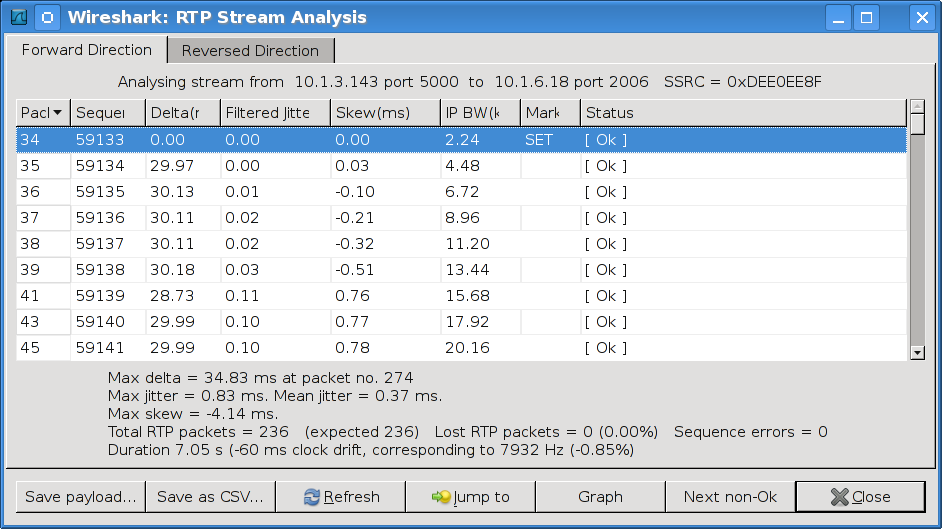Open the Graph view

(600, 497)
